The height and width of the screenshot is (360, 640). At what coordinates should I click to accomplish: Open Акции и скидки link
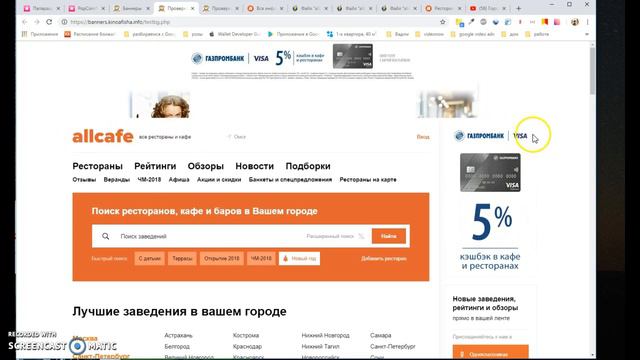[x=219, y=180]
